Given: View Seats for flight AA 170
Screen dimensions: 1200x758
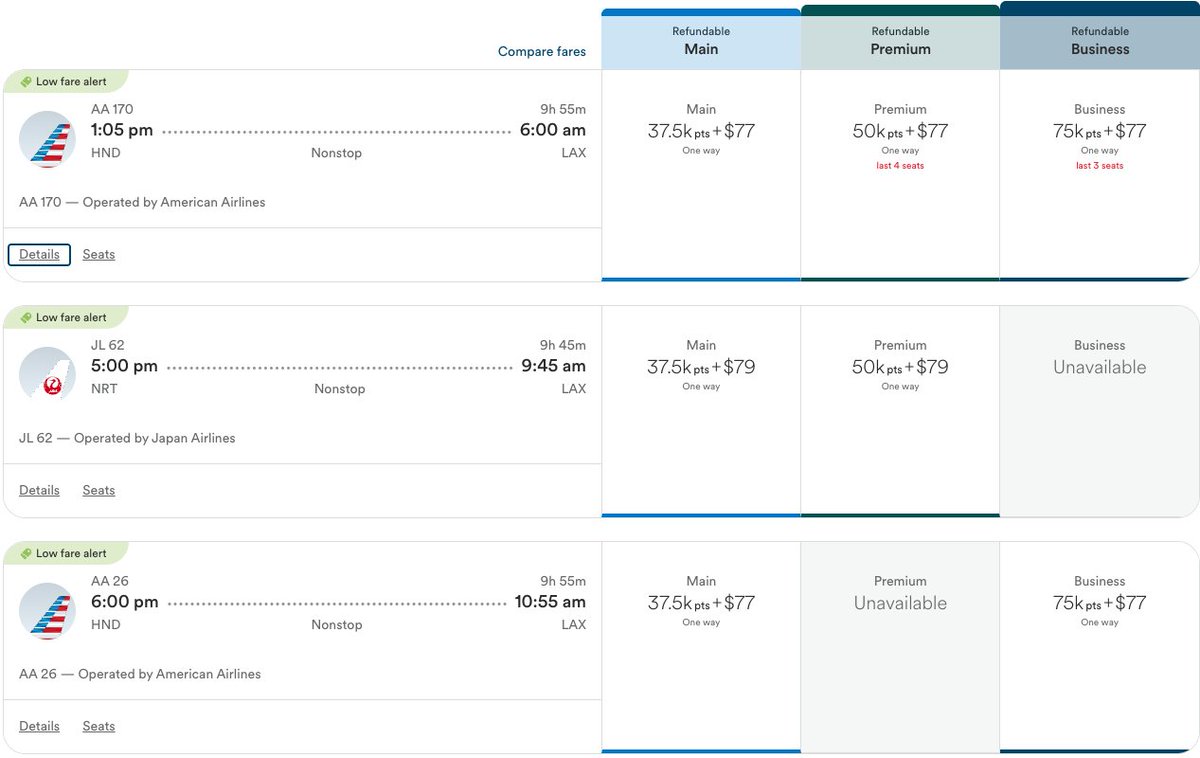Looking at the screenshot, I should coord(99,254).
